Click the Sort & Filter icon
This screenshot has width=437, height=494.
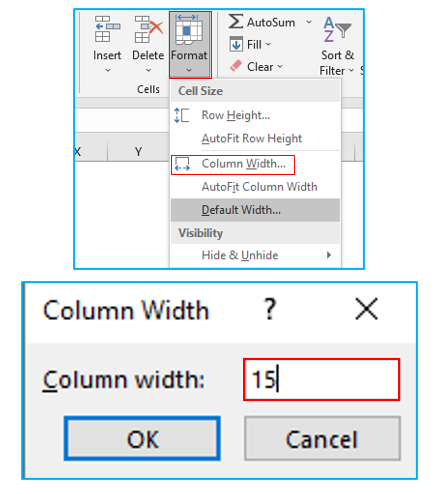[x=337, y=29]
